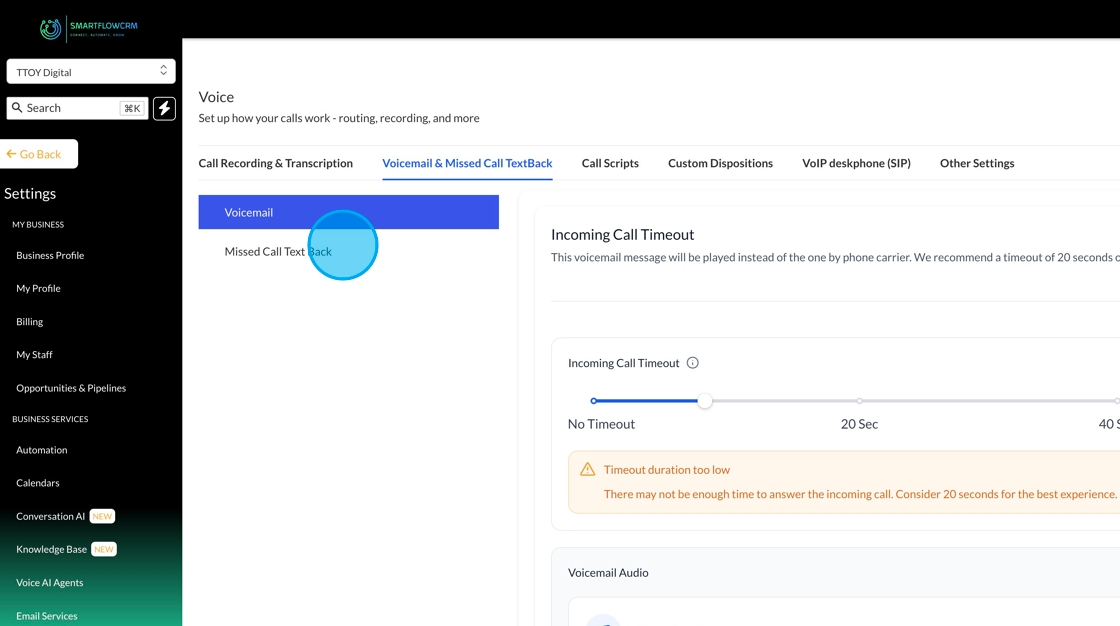
Task: Switch to Call Recording & Transcription tab
Action: 276,163
